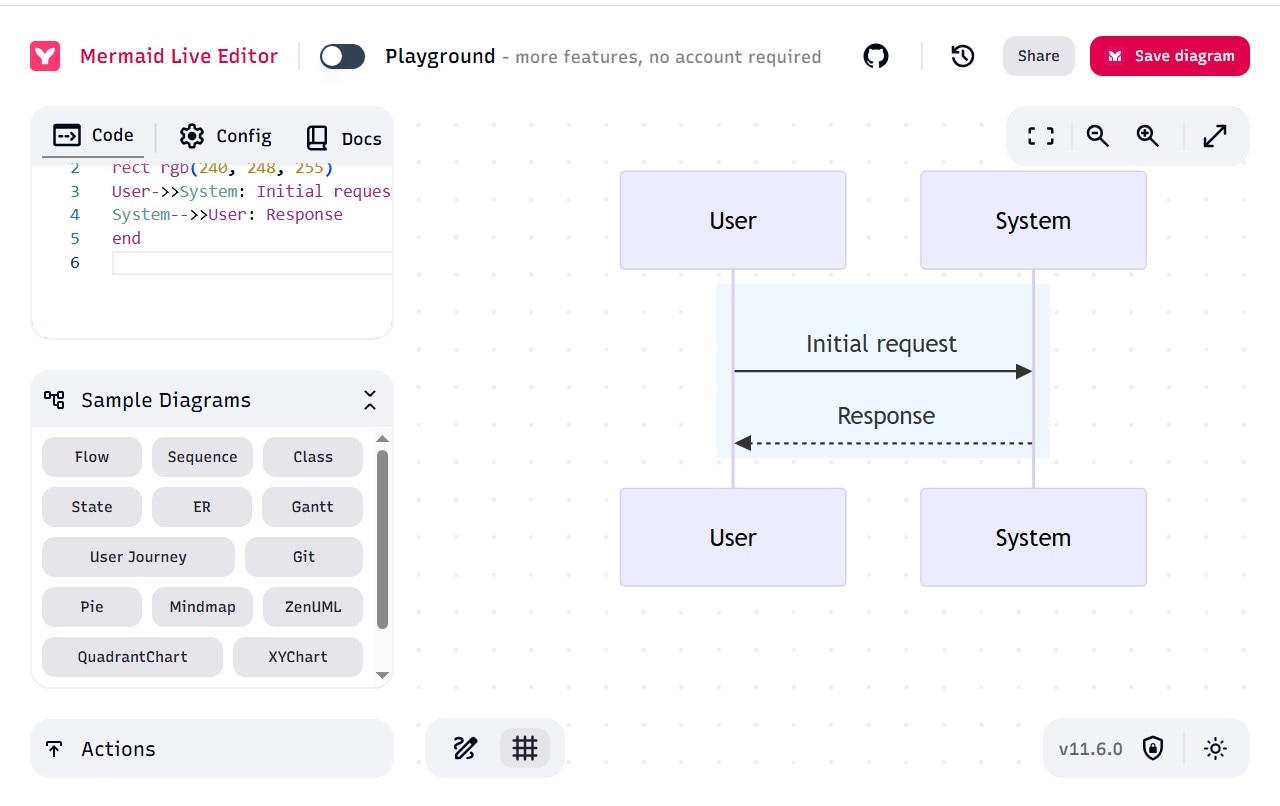Viewport: 1280px width, 806px height.
Task: Fit diagram to view with the fullscreen-corners icon
Action: click(x=1041, y=136)
